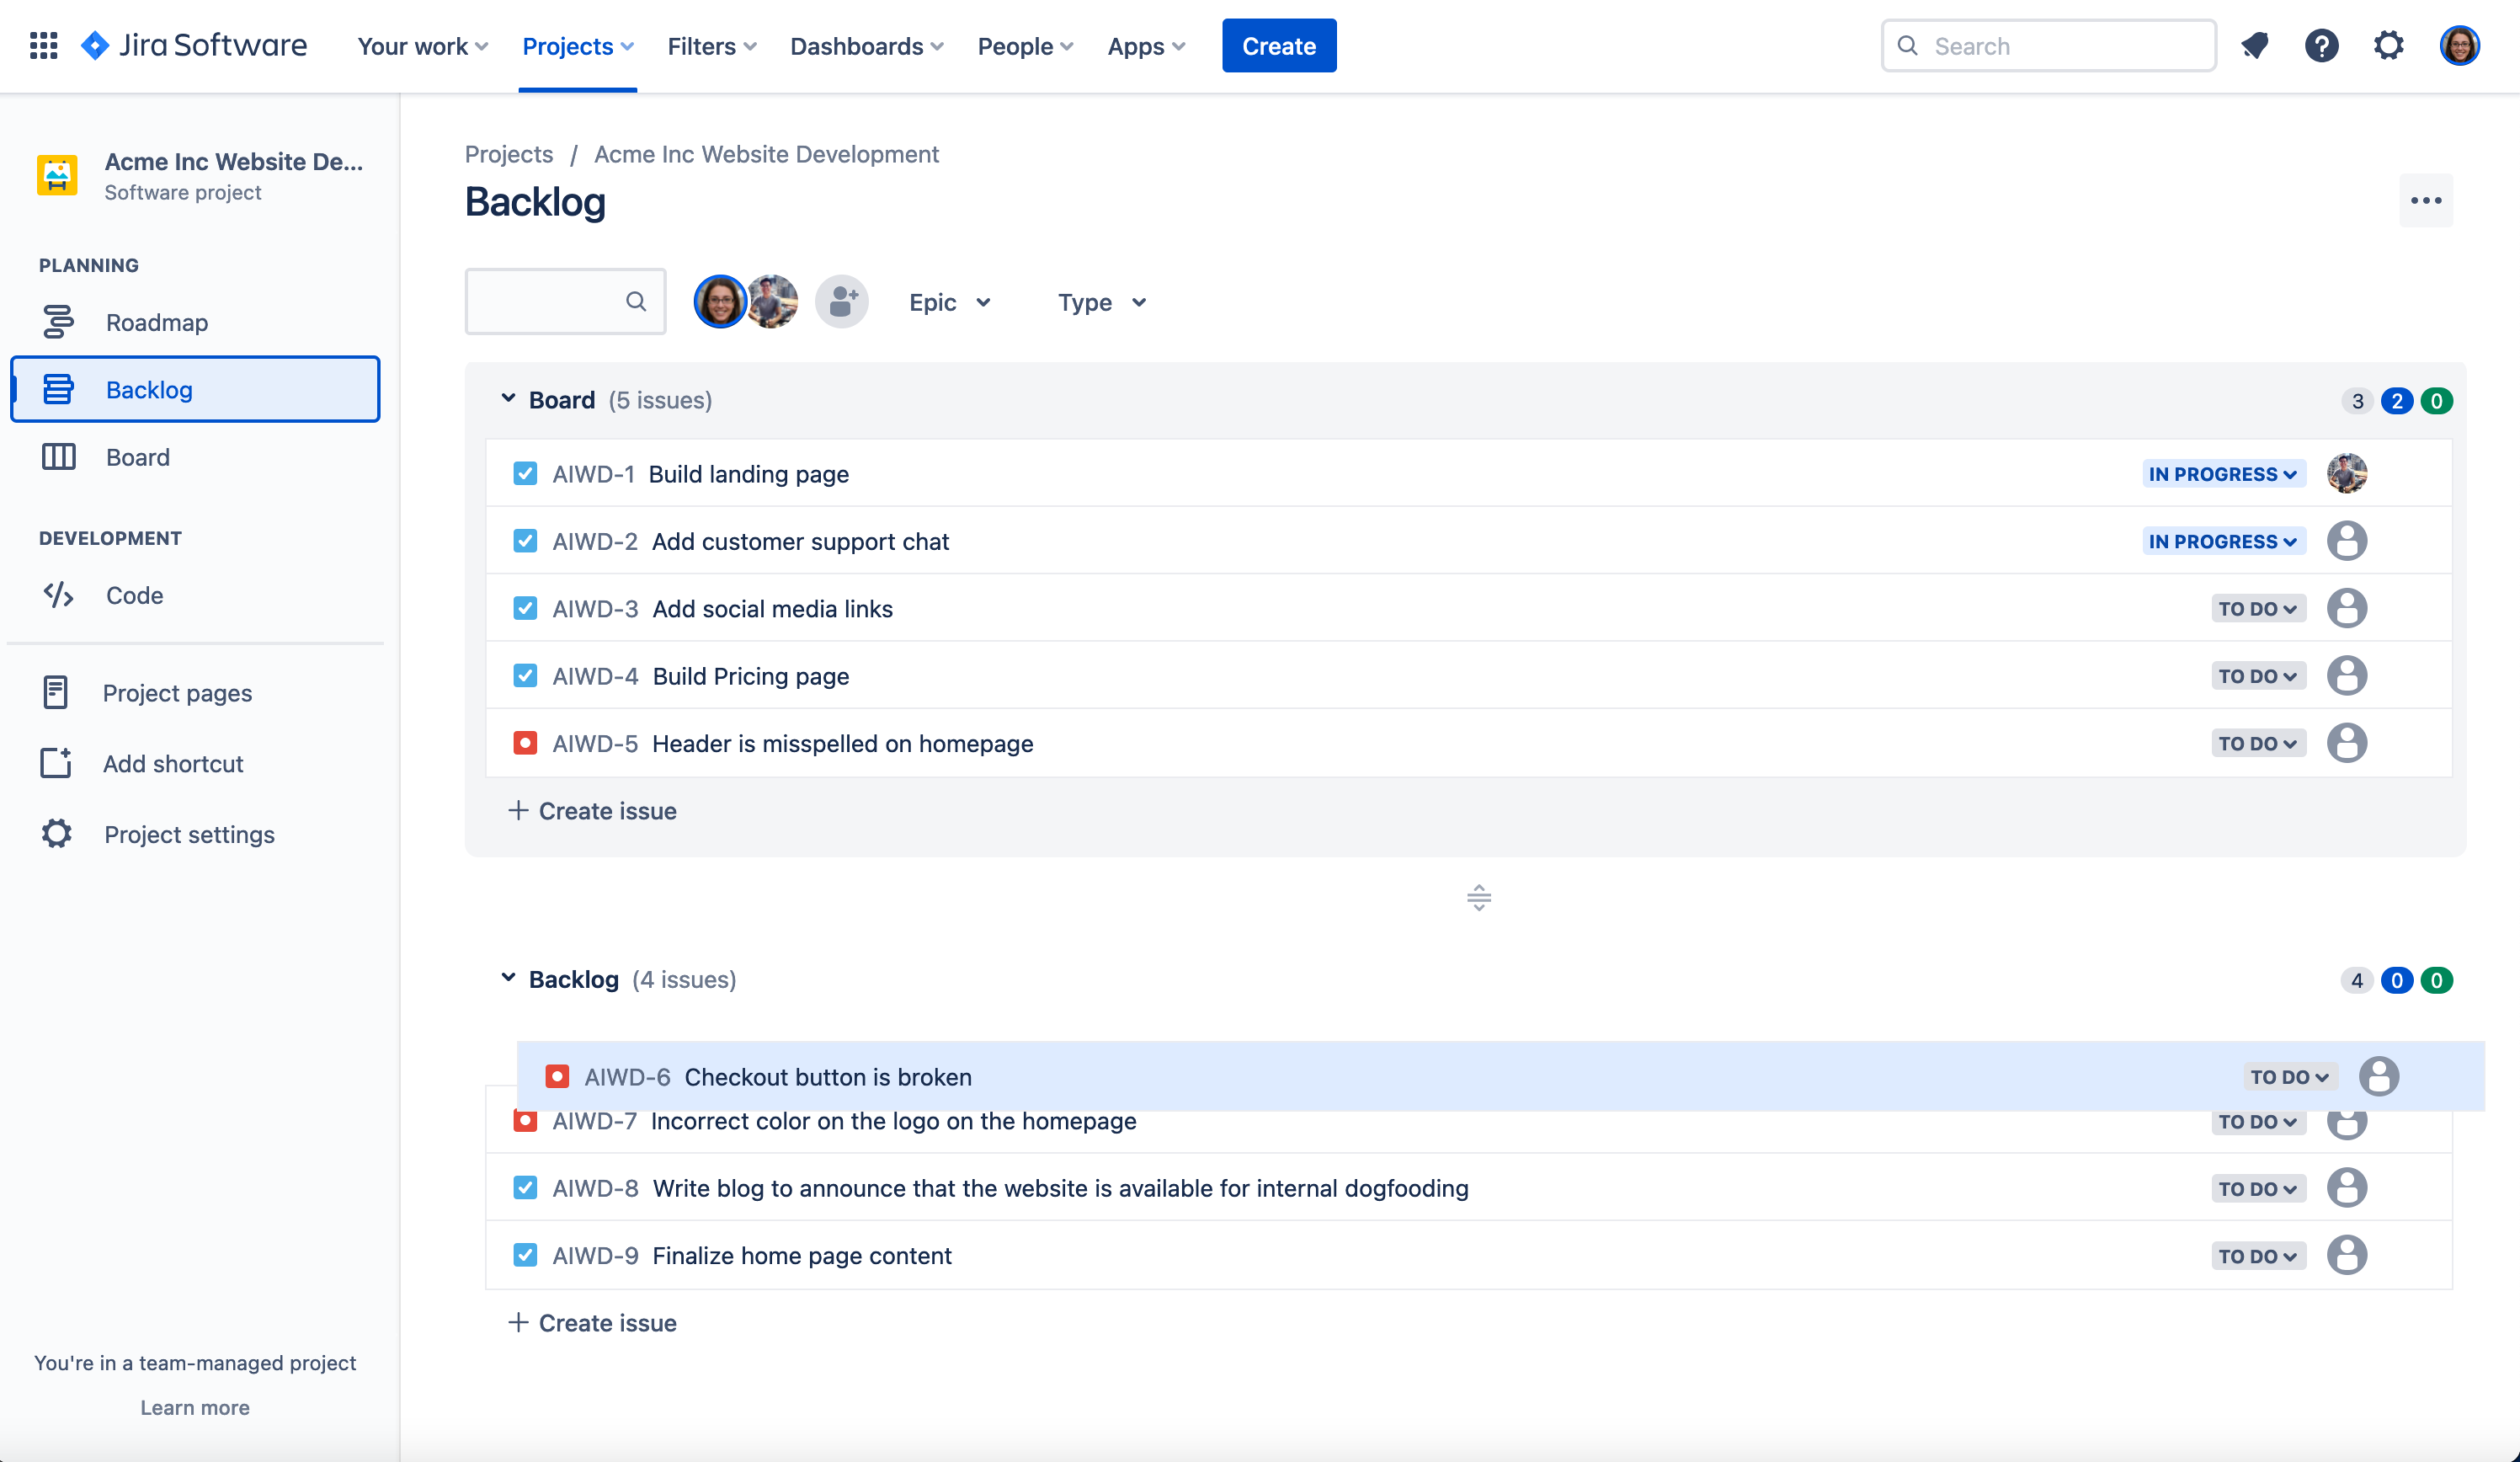Open AIWD-1 In Progress status dropdown

pos(2223,474)
